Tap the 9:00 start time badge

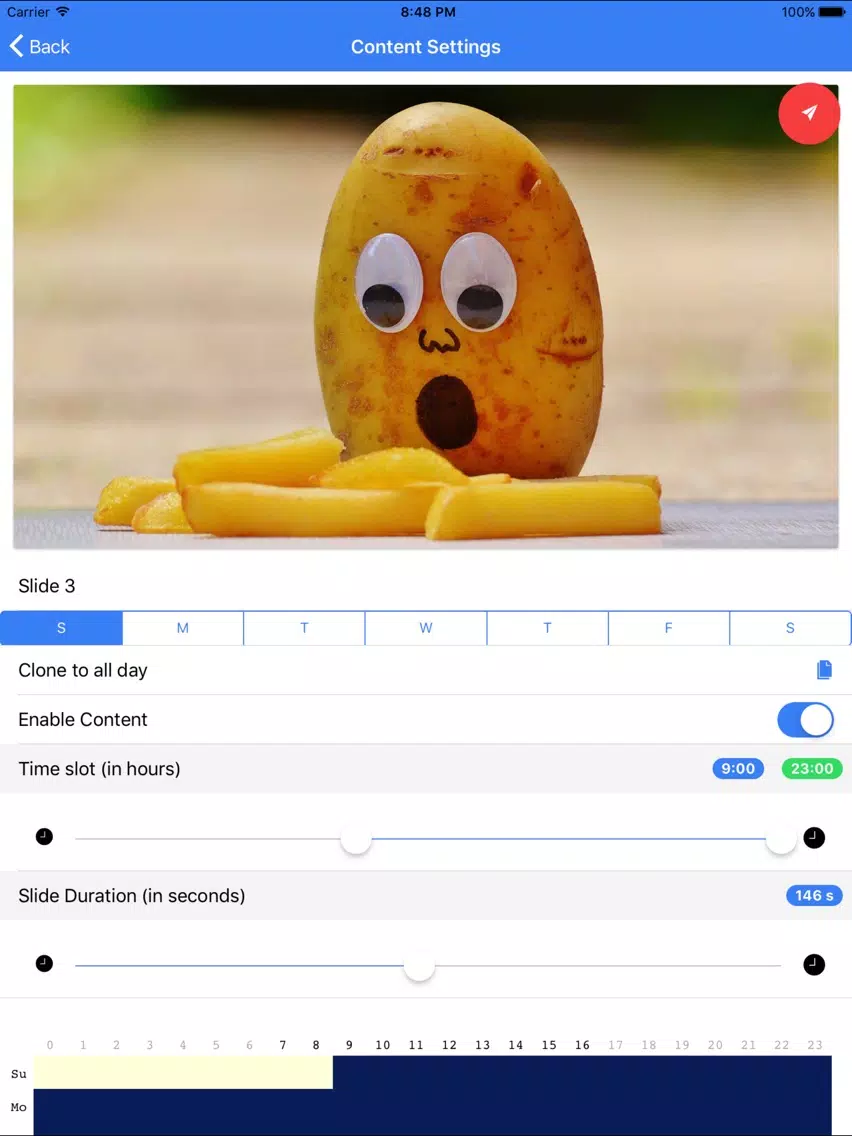(738, 769)
